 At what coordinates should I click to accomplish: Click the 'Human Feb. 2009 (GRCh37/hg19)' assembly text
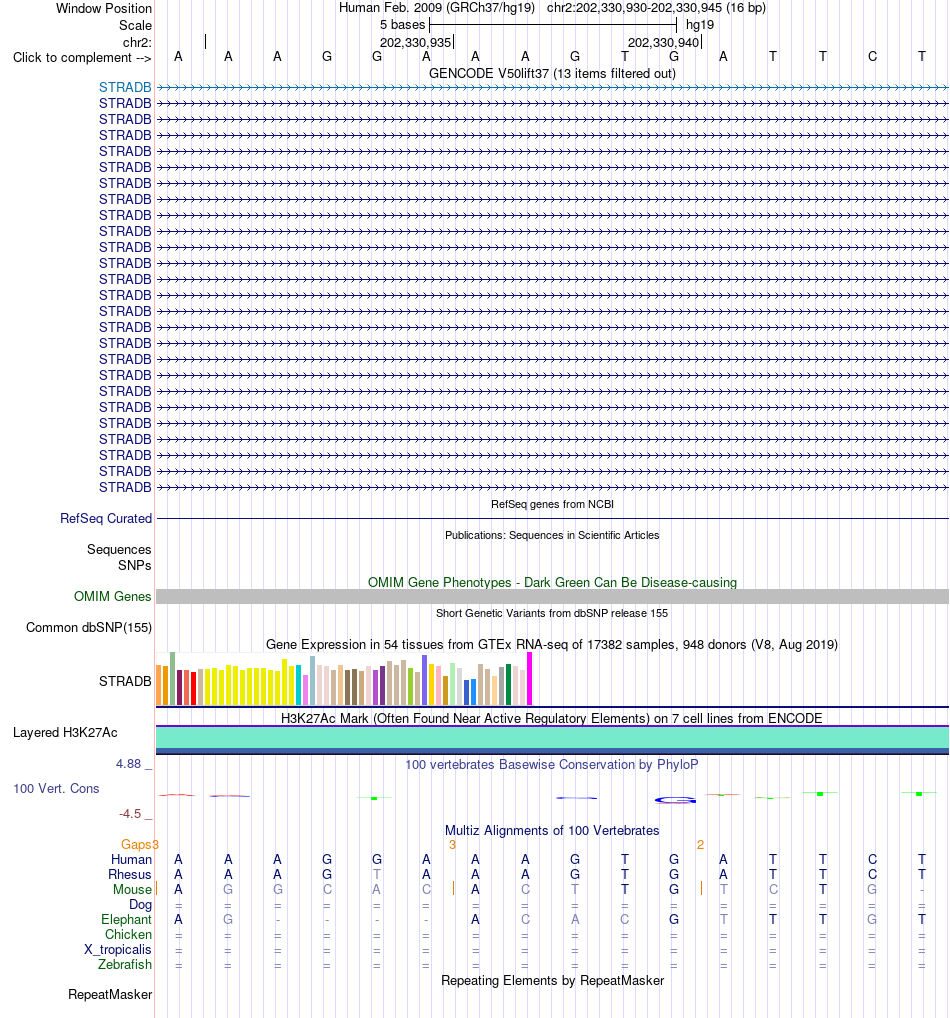pyautogui.click(x=437, y=8)
